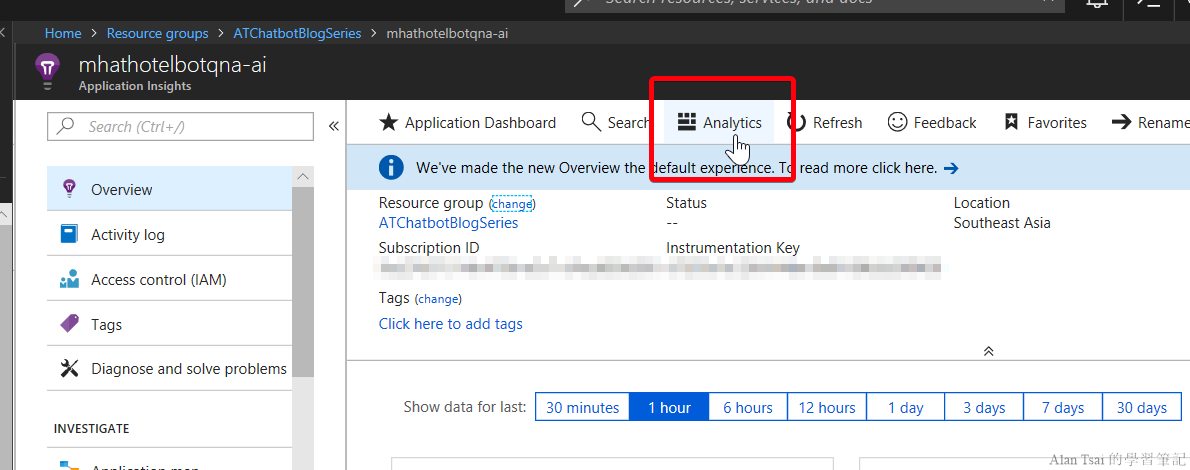Viewport: 1190px width, 470px height.
Task: Click the Southeast Asia location value
Action: point(1002,223)
